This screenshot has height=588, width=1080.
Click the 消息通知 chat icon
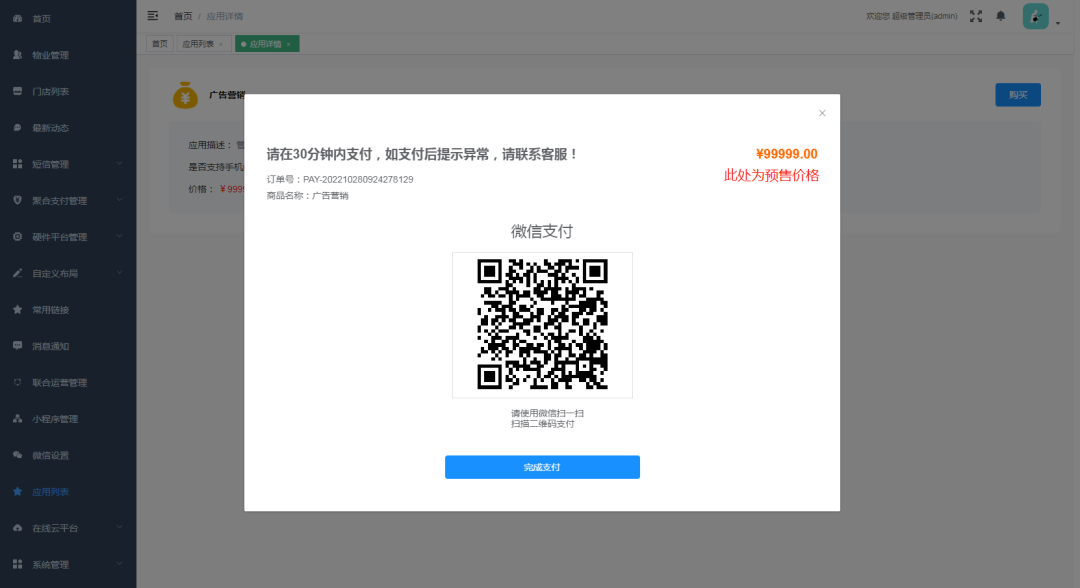[x=17, y=346]
